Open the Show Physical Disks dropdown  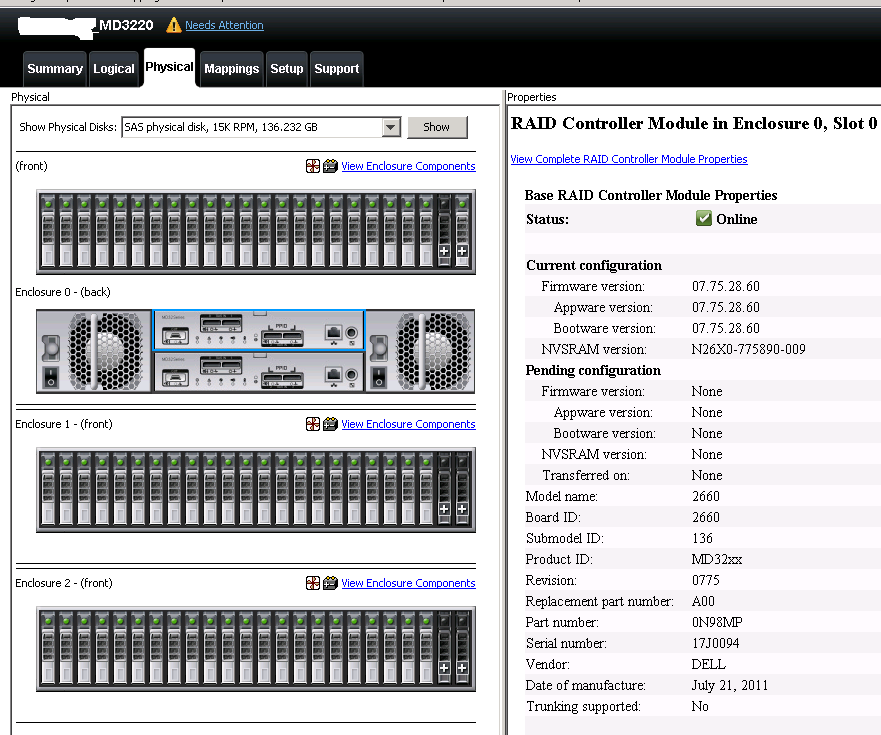(391, 128)
